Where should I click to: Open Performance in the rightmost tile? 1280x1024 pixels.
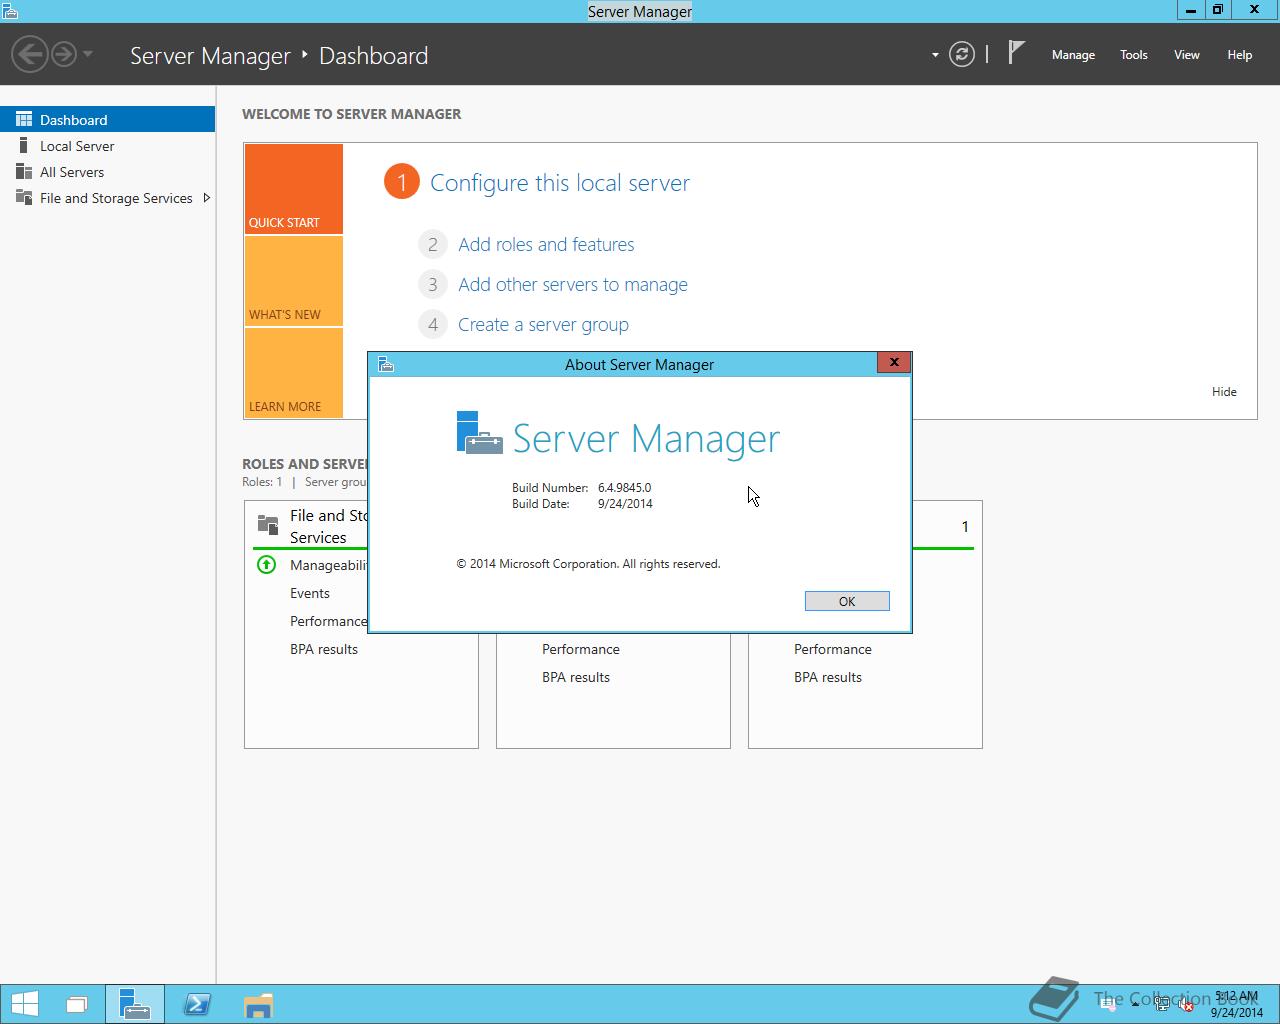(x=833, y=649)
